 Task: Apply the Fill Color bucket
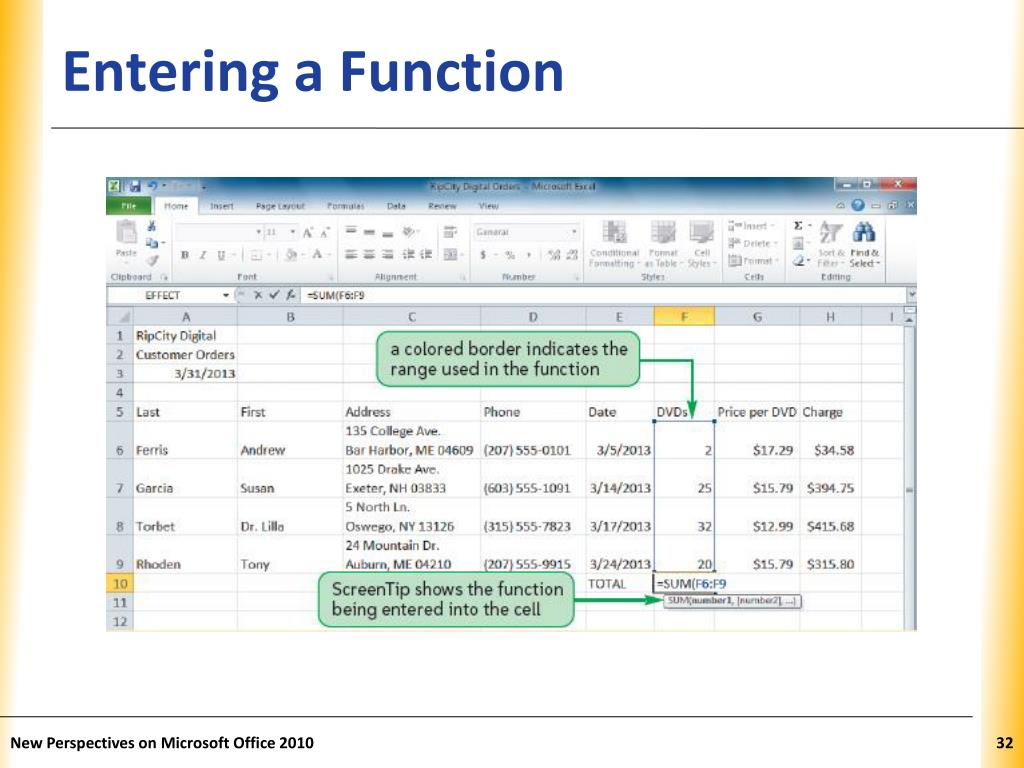click(x=292, y=255)
